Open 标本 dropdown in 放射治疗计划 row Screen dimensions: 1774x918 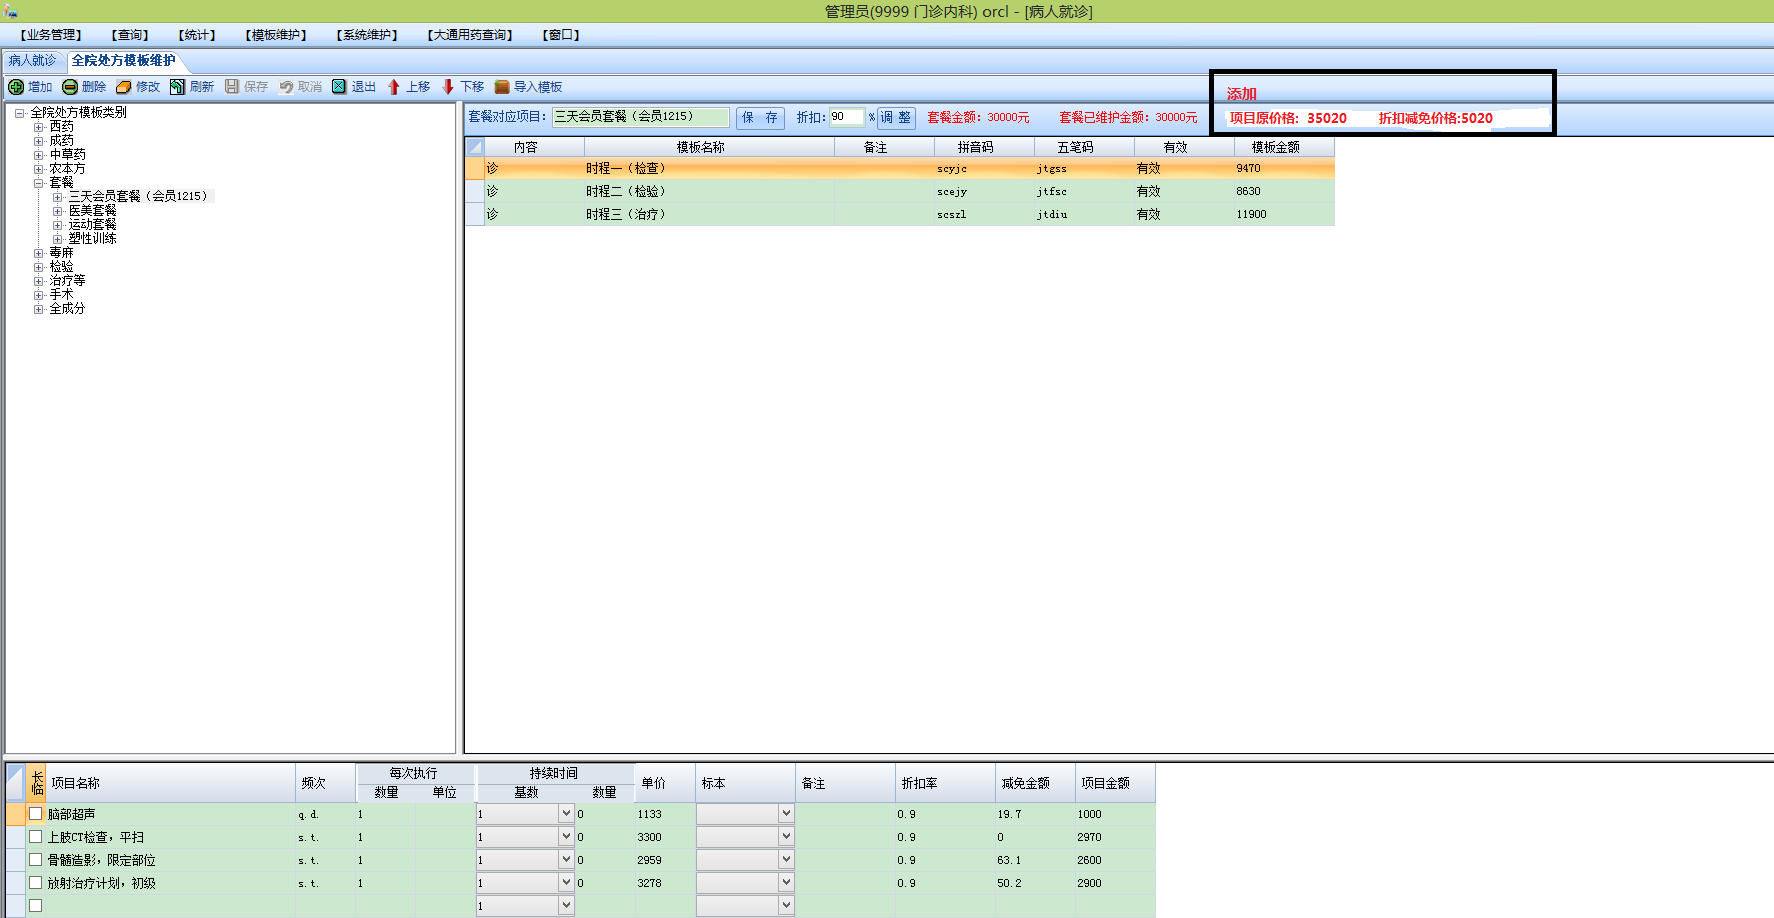(786, 883)
